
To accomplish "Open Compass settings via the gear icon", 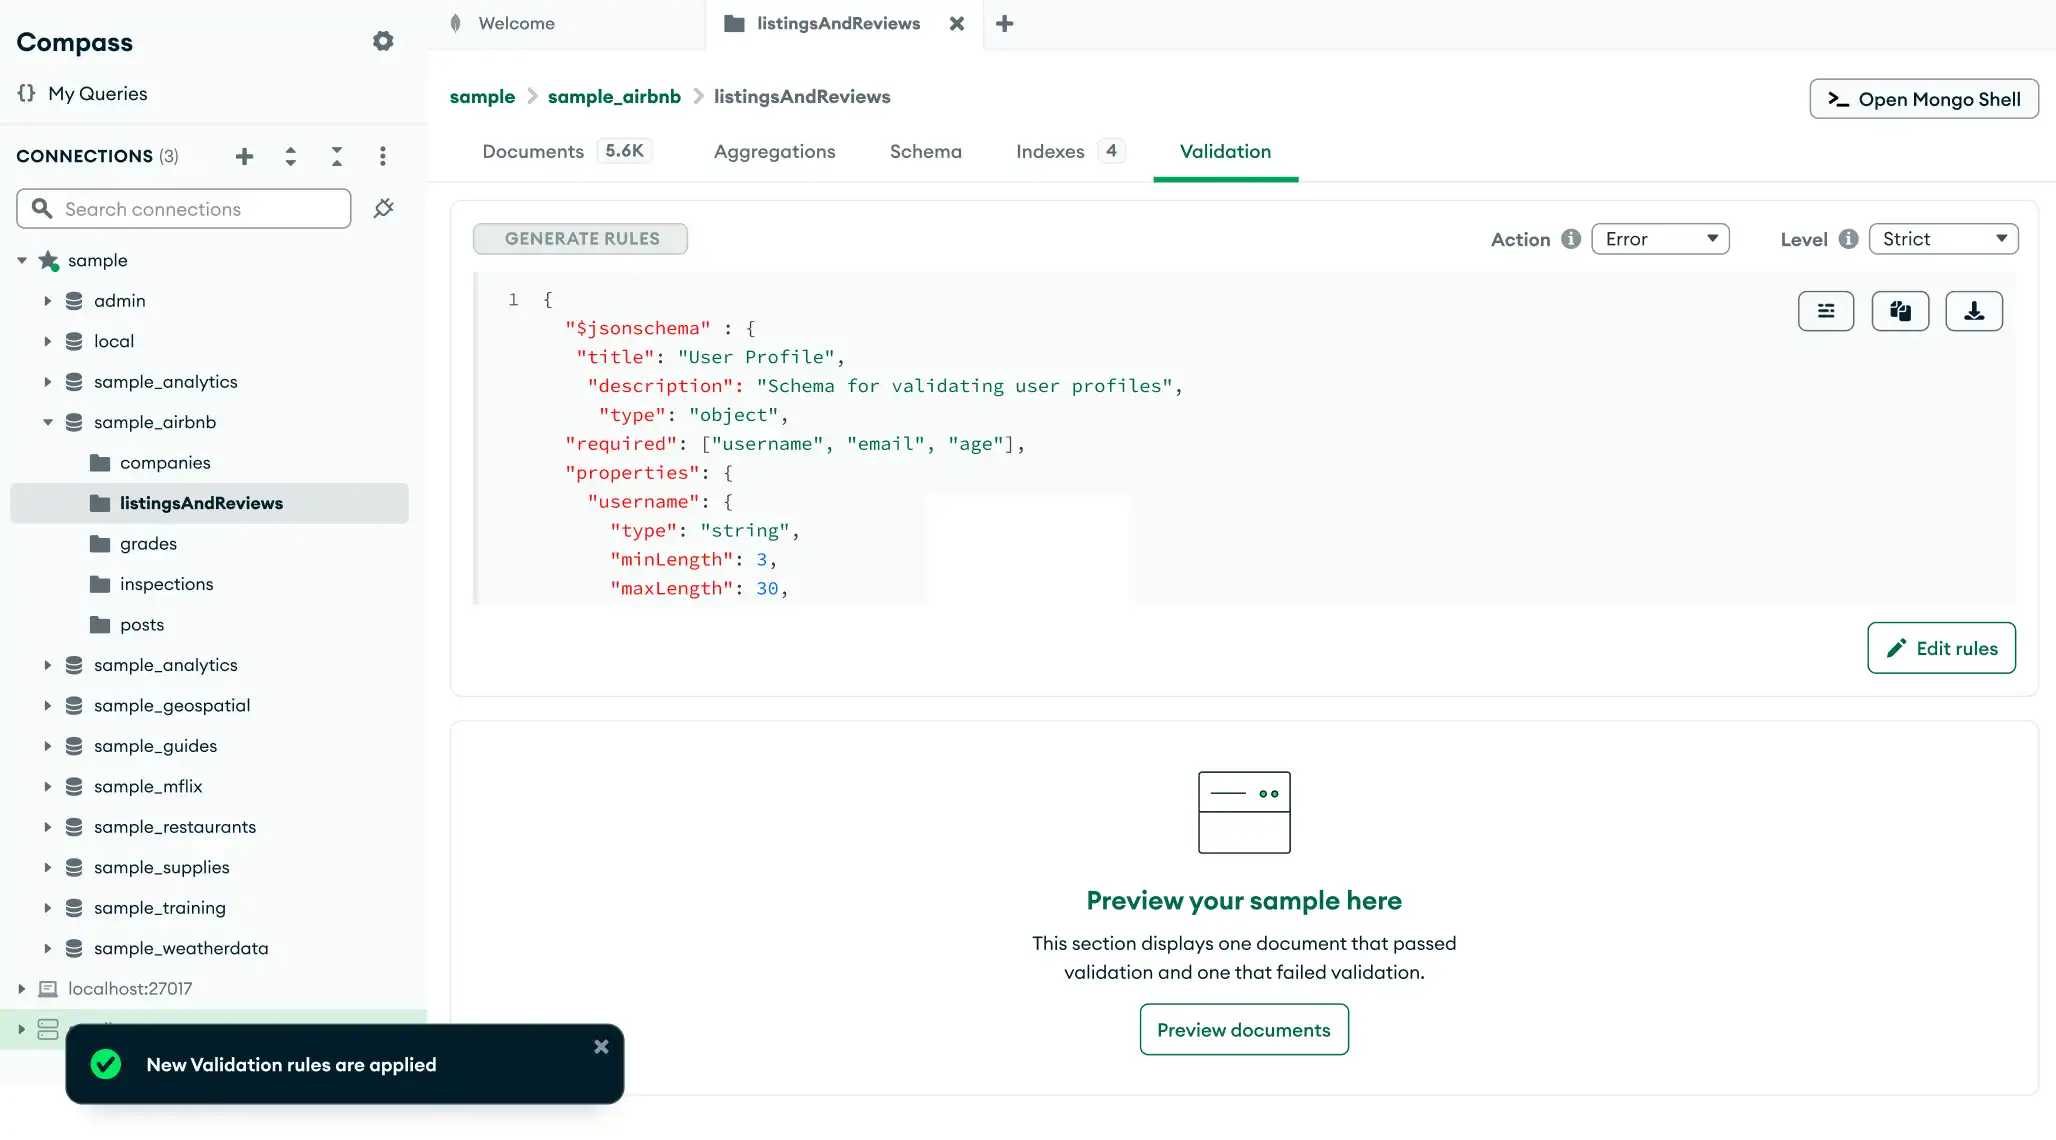I will 382,41.
